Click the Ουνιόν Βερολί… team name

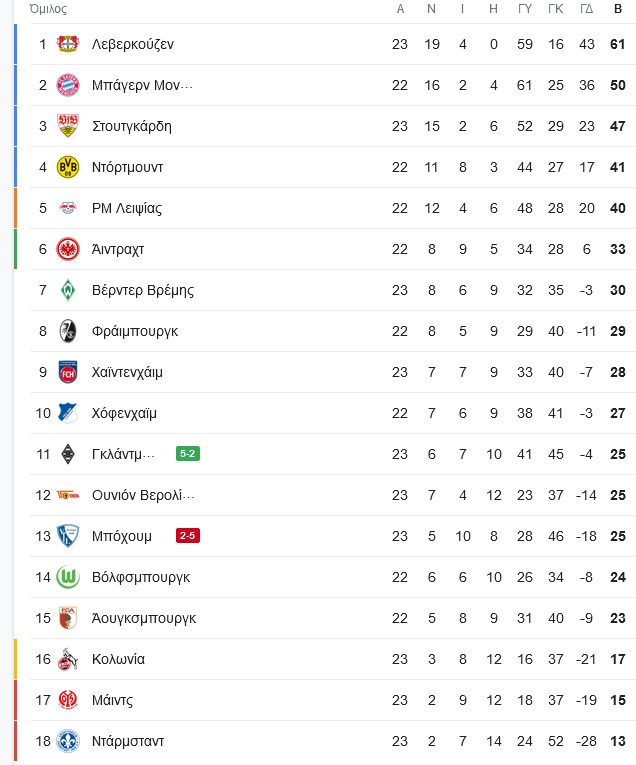coord(142,495)
